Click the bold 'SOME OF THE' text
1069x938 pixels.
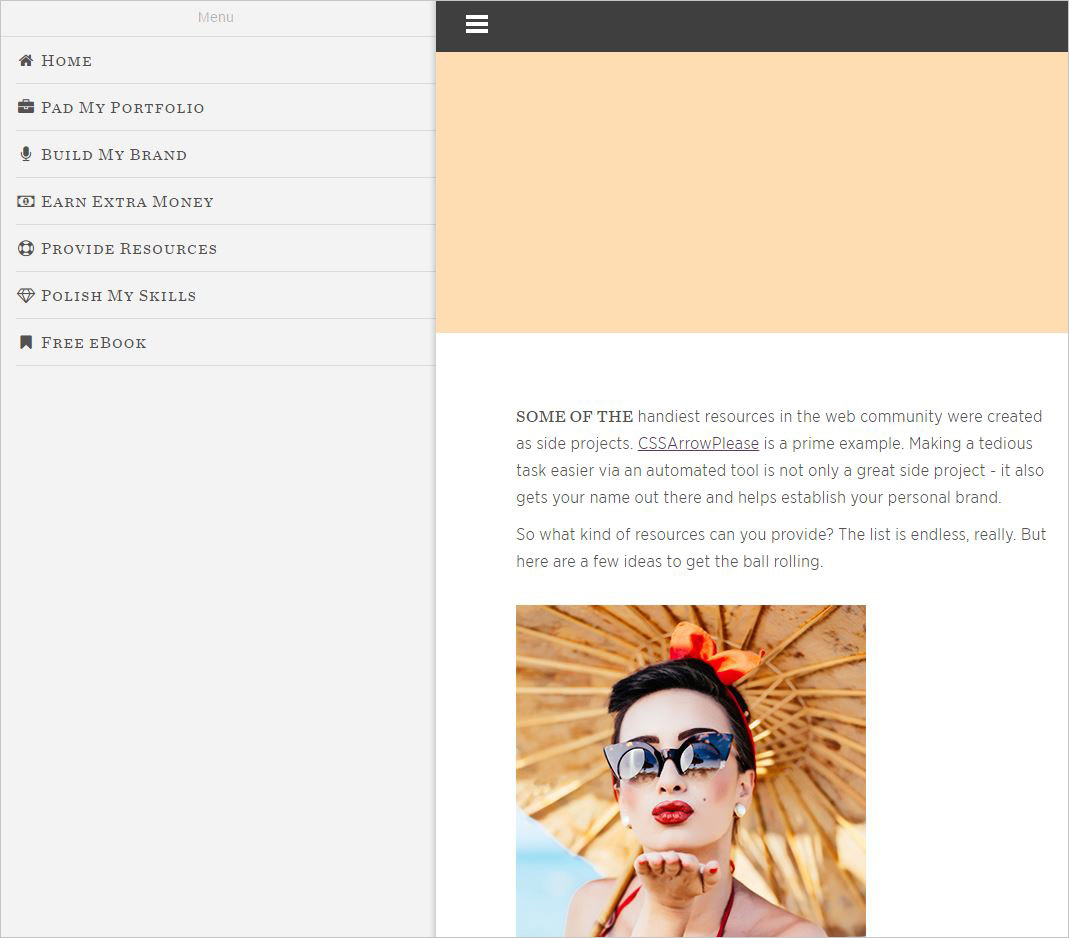[x=574, y=417]
